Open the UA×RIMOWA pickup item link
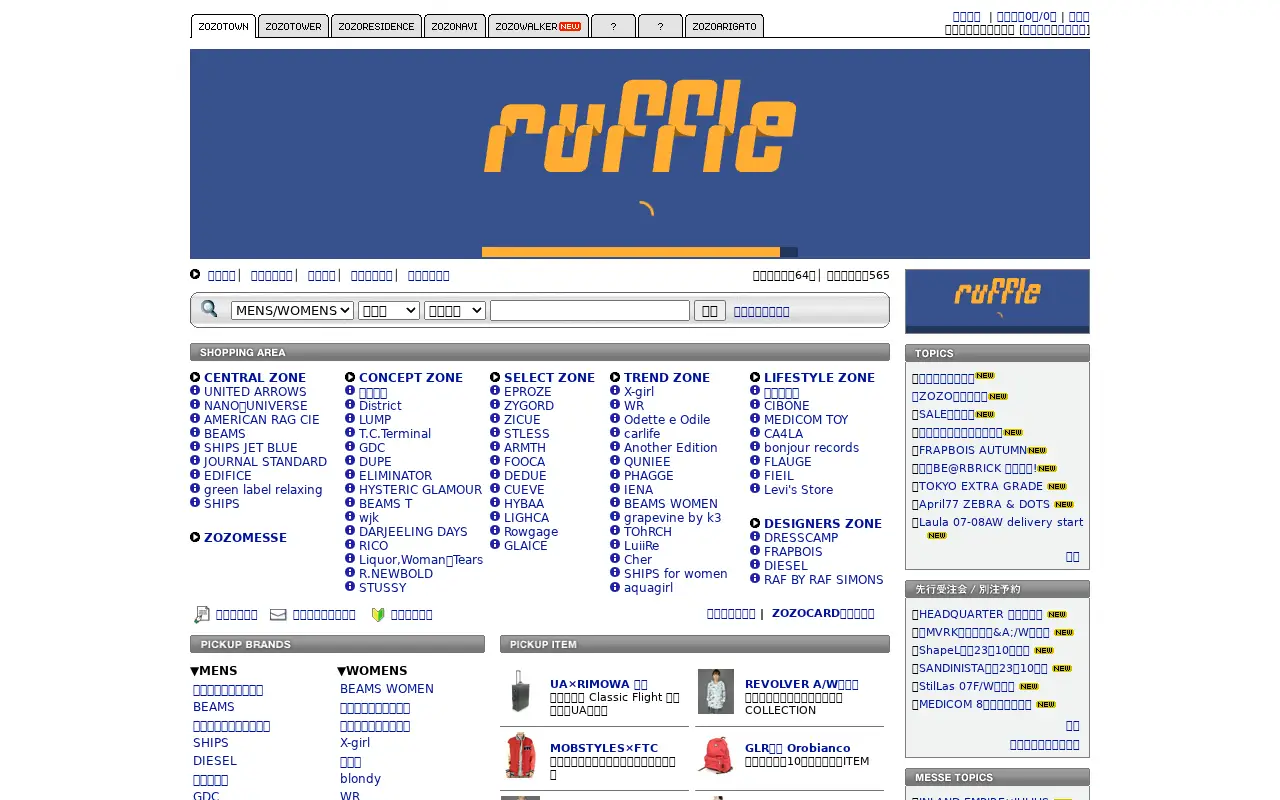 tap(599, 684)
